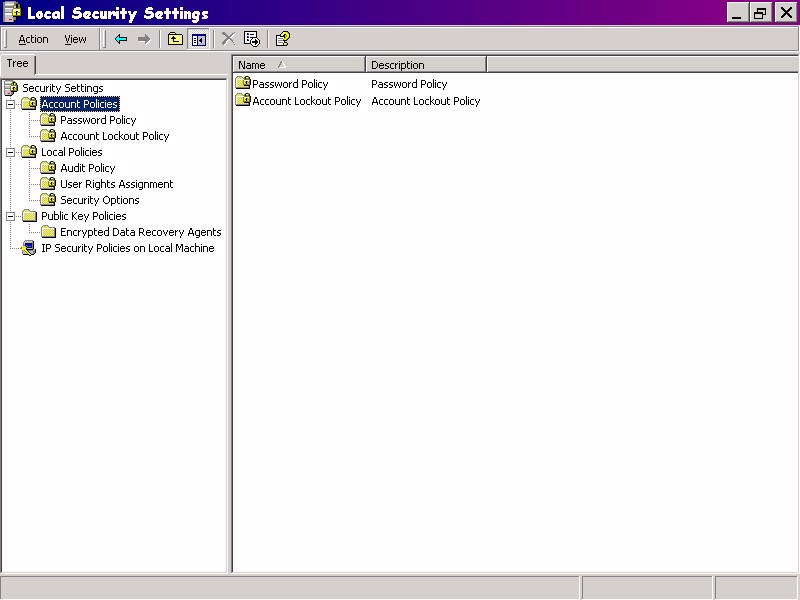
Task: Sort list by the Name column header
Action: click(x=299, y=65)
